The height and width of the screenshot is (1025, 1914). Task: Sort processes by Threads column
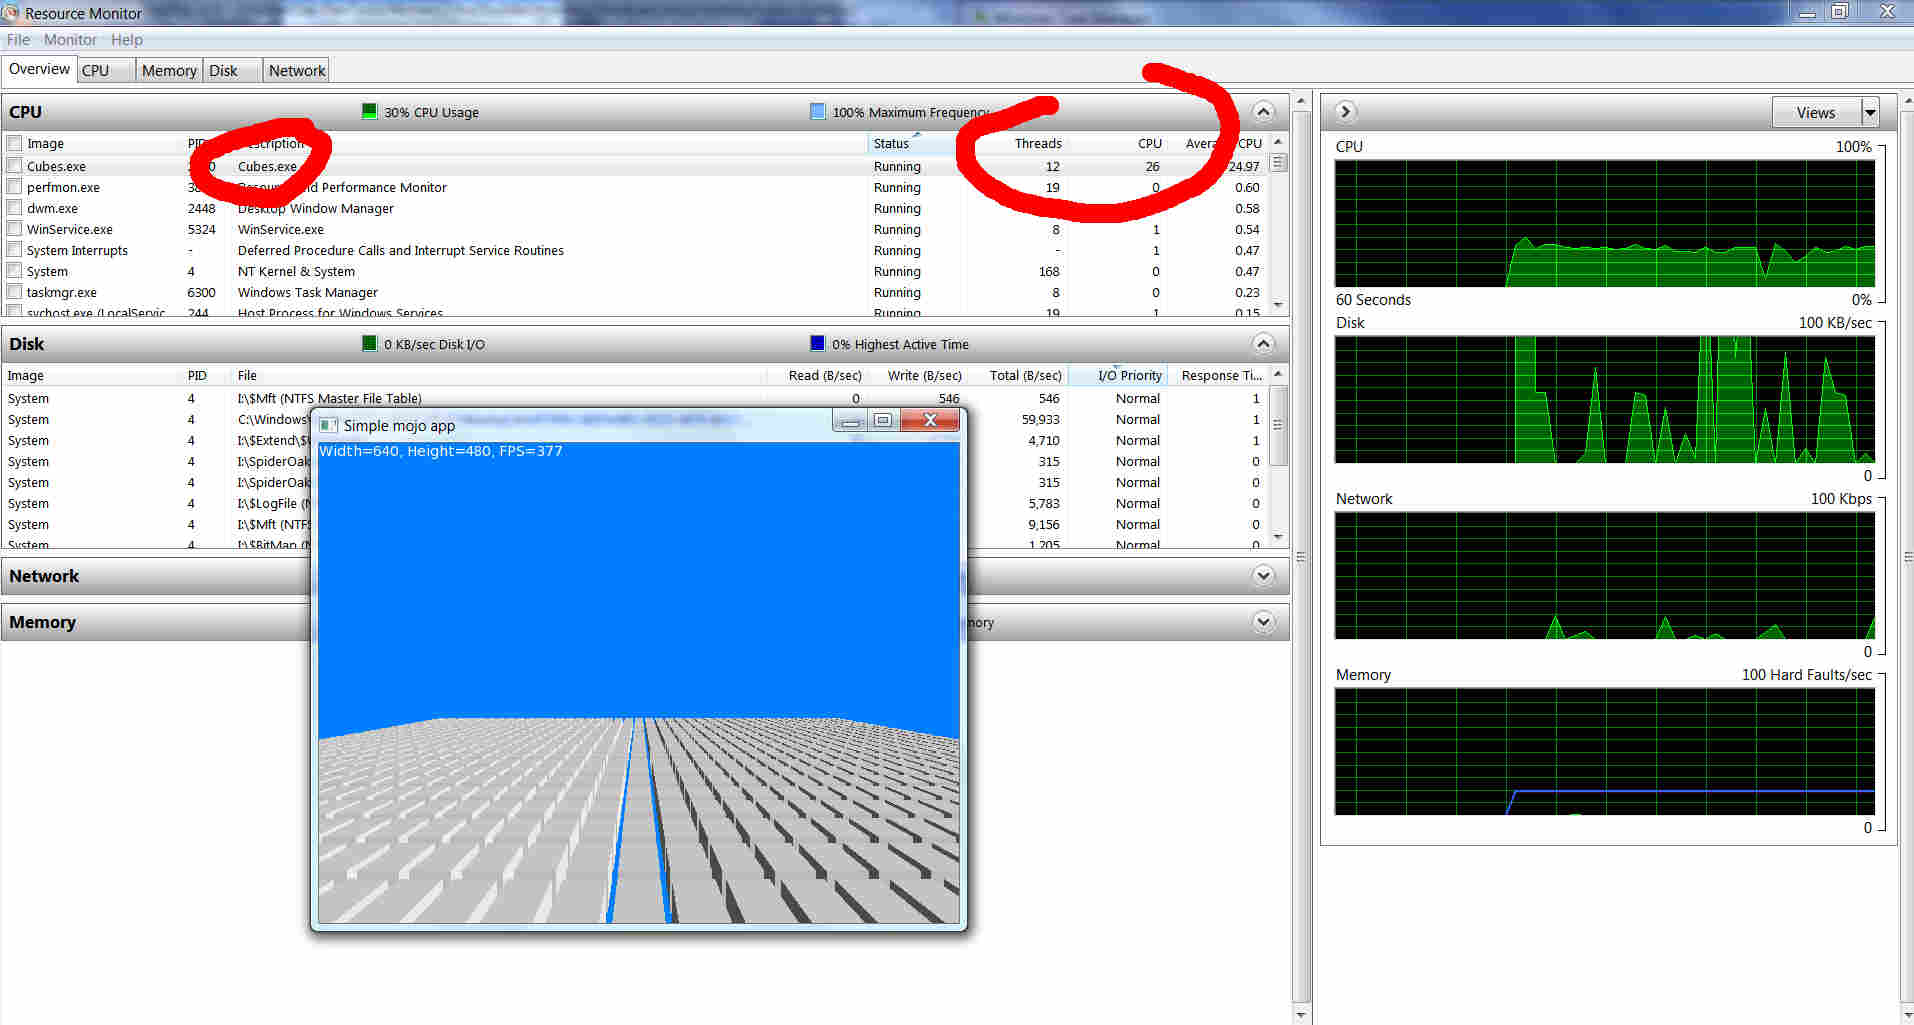tap(1037, 143)
